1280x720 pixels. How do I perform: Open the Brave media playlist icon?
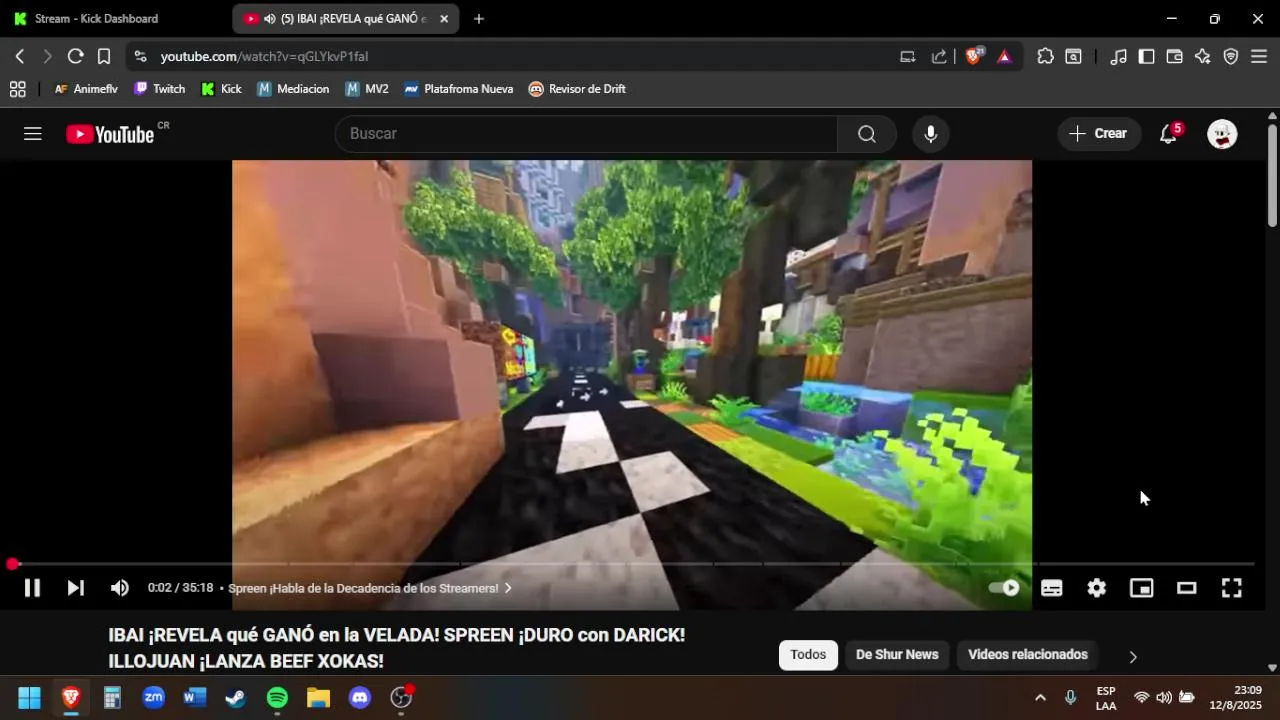1119,57
